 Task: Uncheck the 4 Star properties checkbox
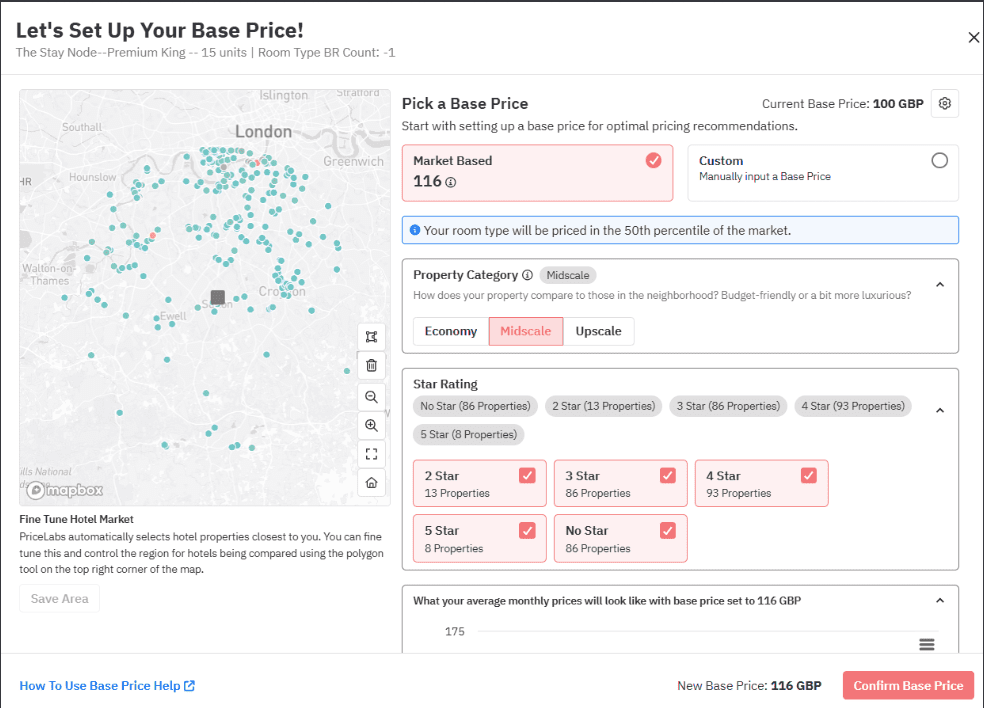coord(808,476)
